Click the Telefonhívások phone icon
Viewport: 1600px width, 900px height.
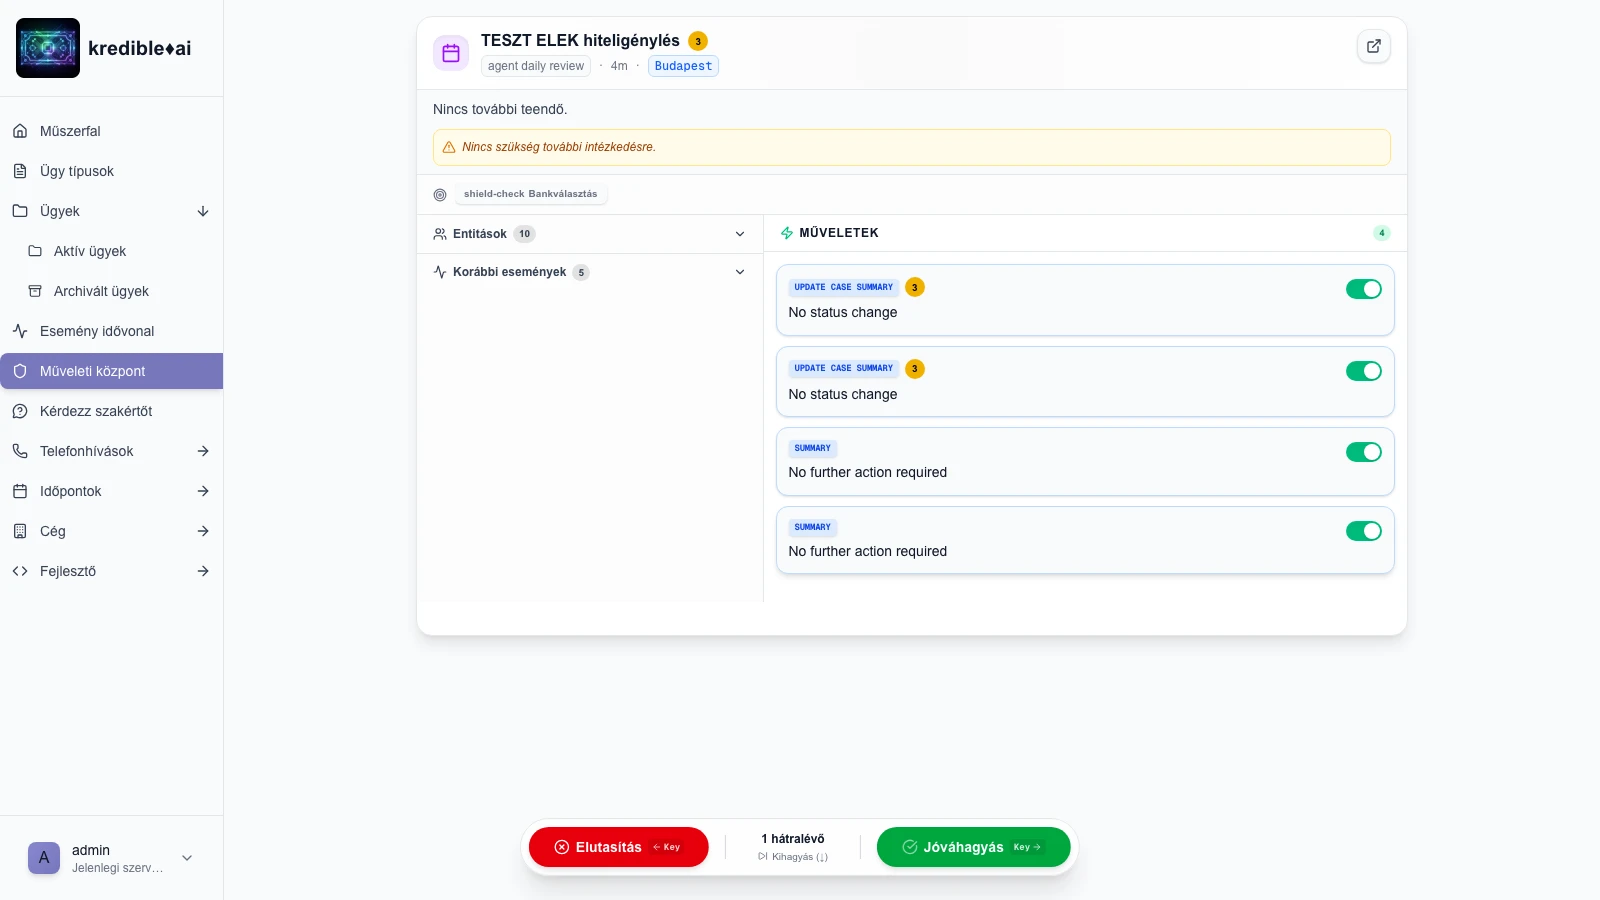[20, 451]
